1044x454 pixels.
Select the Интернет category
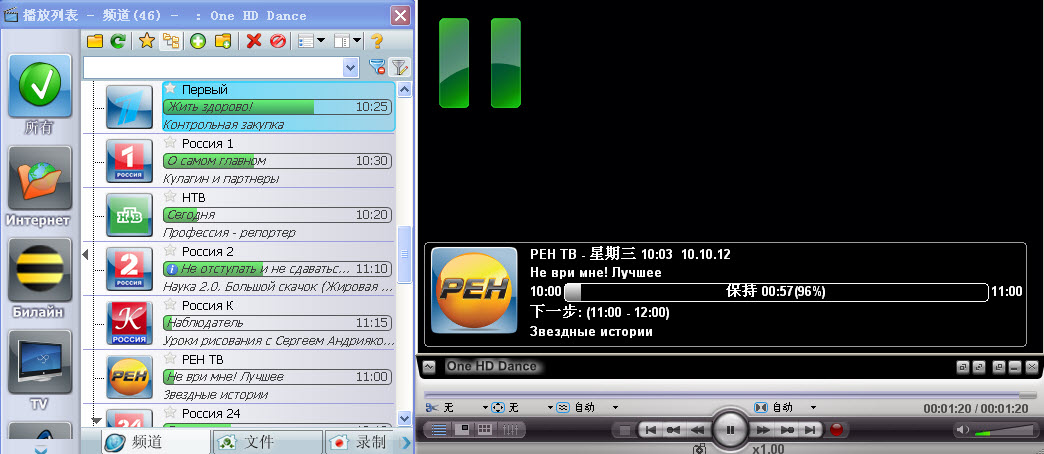(x=39, y=187)
